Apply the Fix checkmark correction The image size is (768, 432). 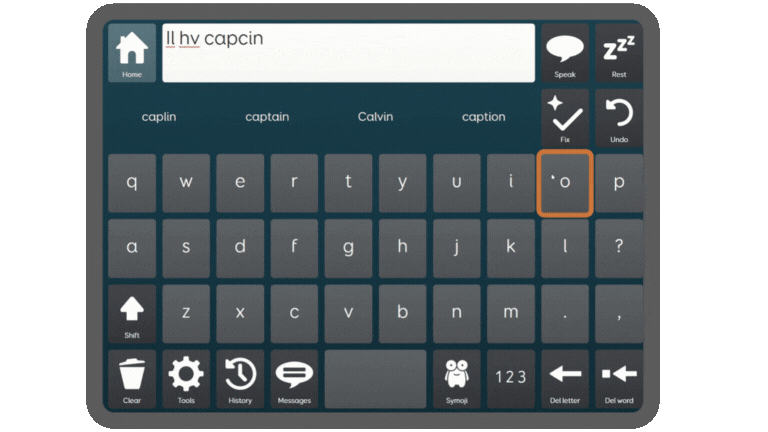[x=565, y=118]
